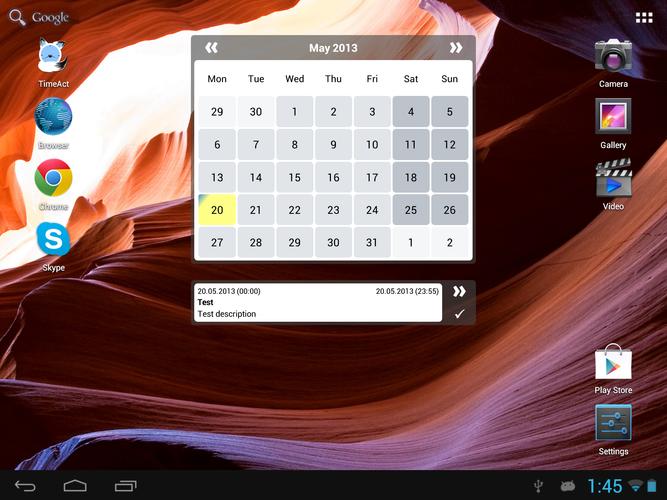The height and width of the screenshot is (500, 667).
Task: Select today's highlighted date 20
Action: pyautogui.click(x=217, y=210)
